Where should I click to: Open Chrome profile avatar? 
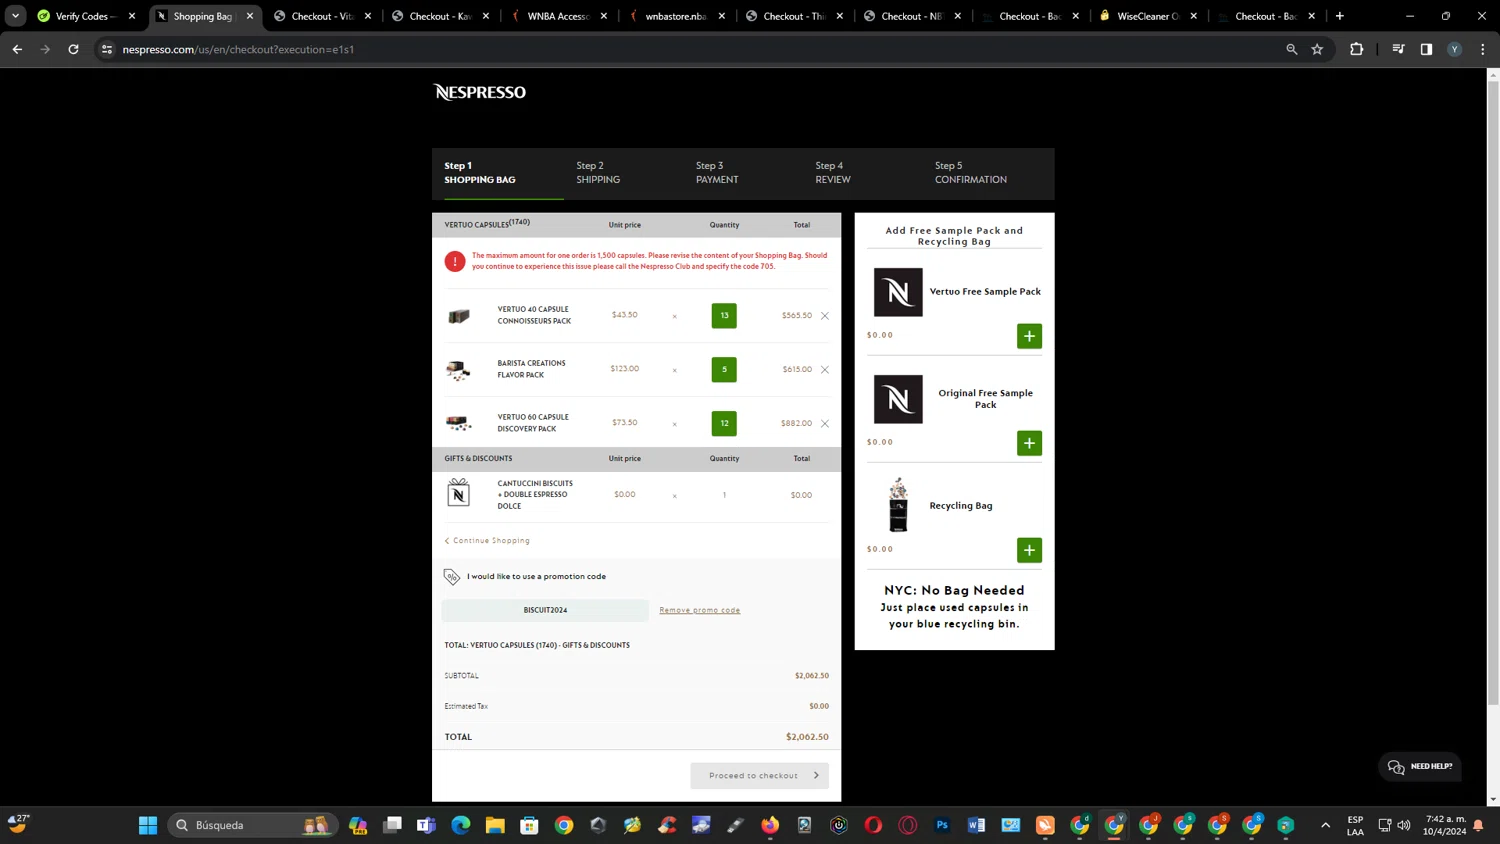click(1454, 49)
